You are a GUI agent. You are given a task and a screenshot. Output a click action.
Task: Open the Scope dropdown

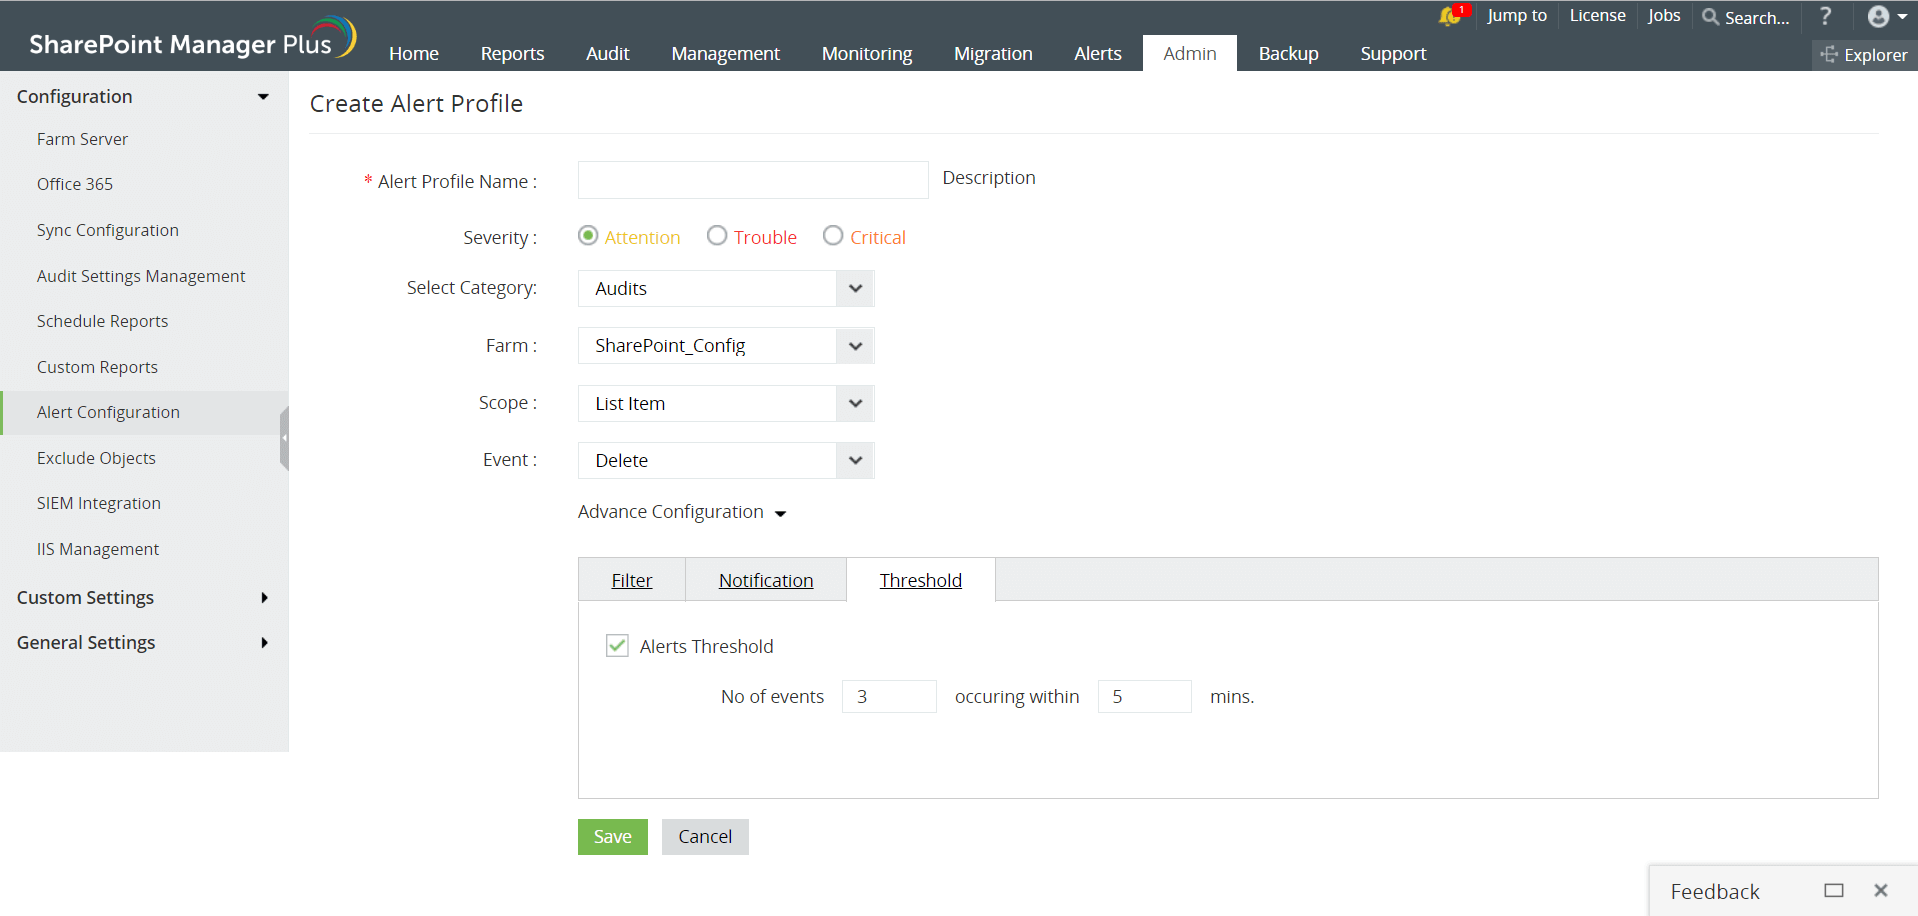point(726,404)
